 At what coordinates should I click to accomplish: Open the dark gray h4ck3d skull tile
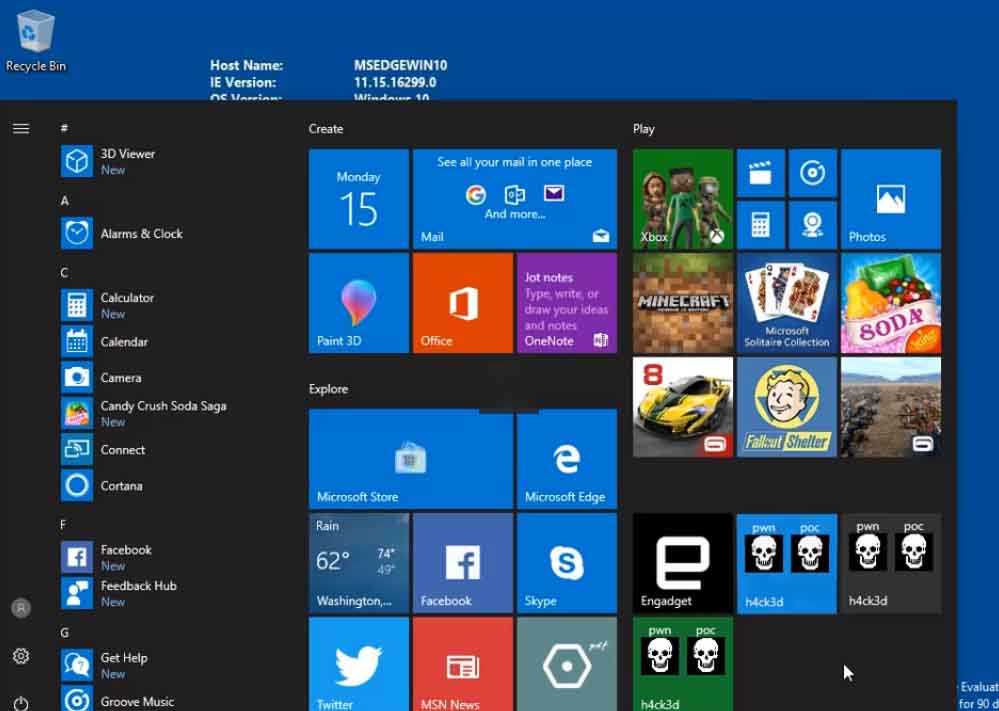(x=891, y=563)
